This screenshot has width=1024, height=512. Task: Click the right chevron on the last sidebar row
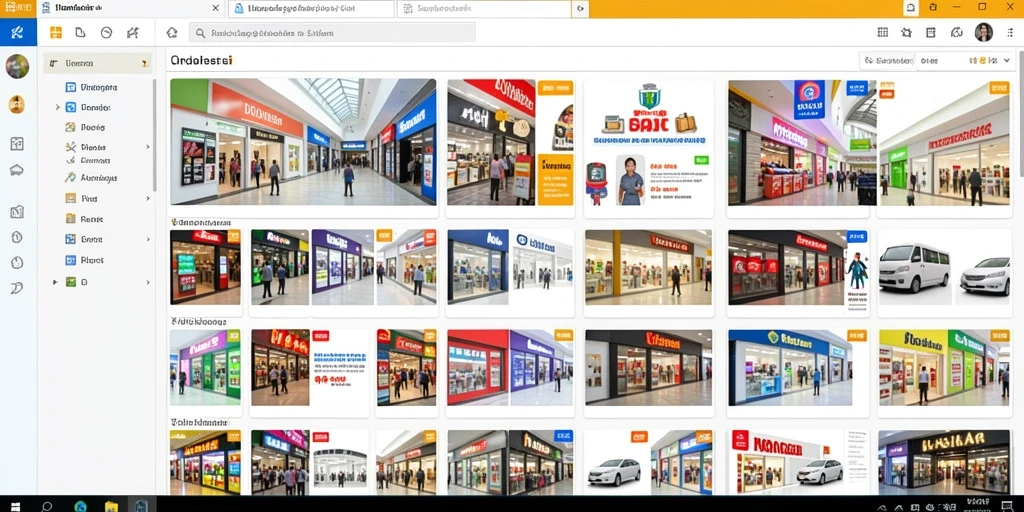click(x=148, y=282)
